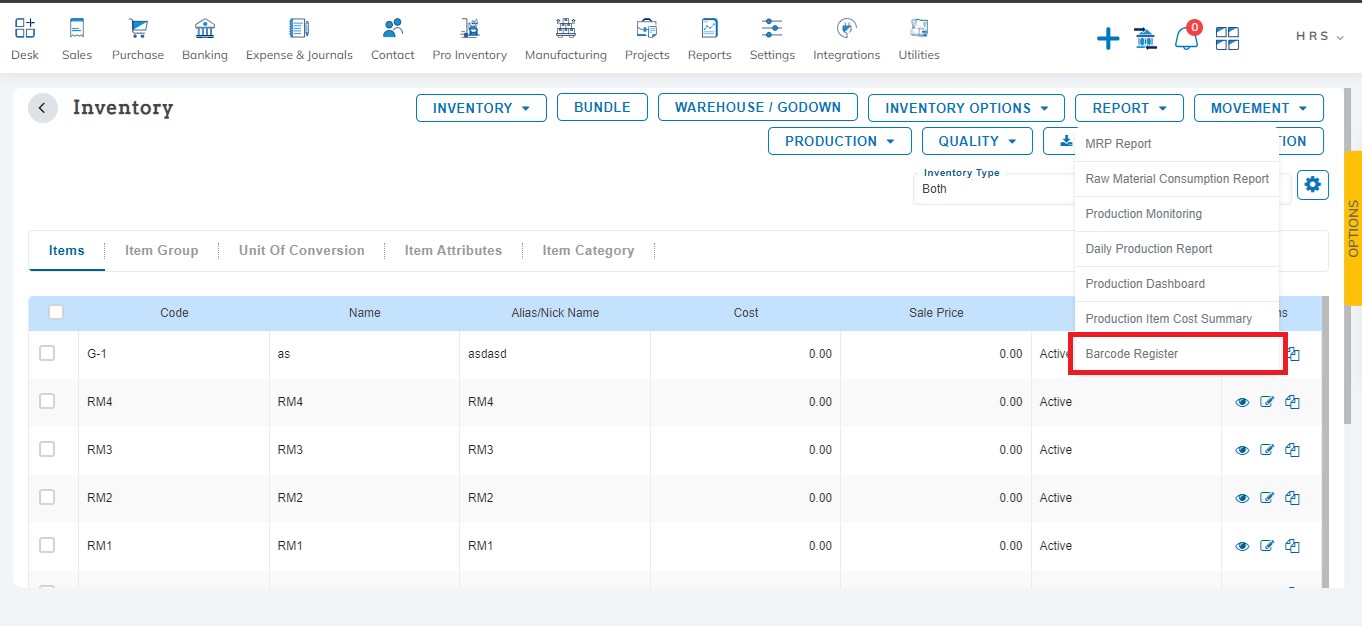Open the Utilities module
The image size is (1362, 626).
tap(919, 40)
